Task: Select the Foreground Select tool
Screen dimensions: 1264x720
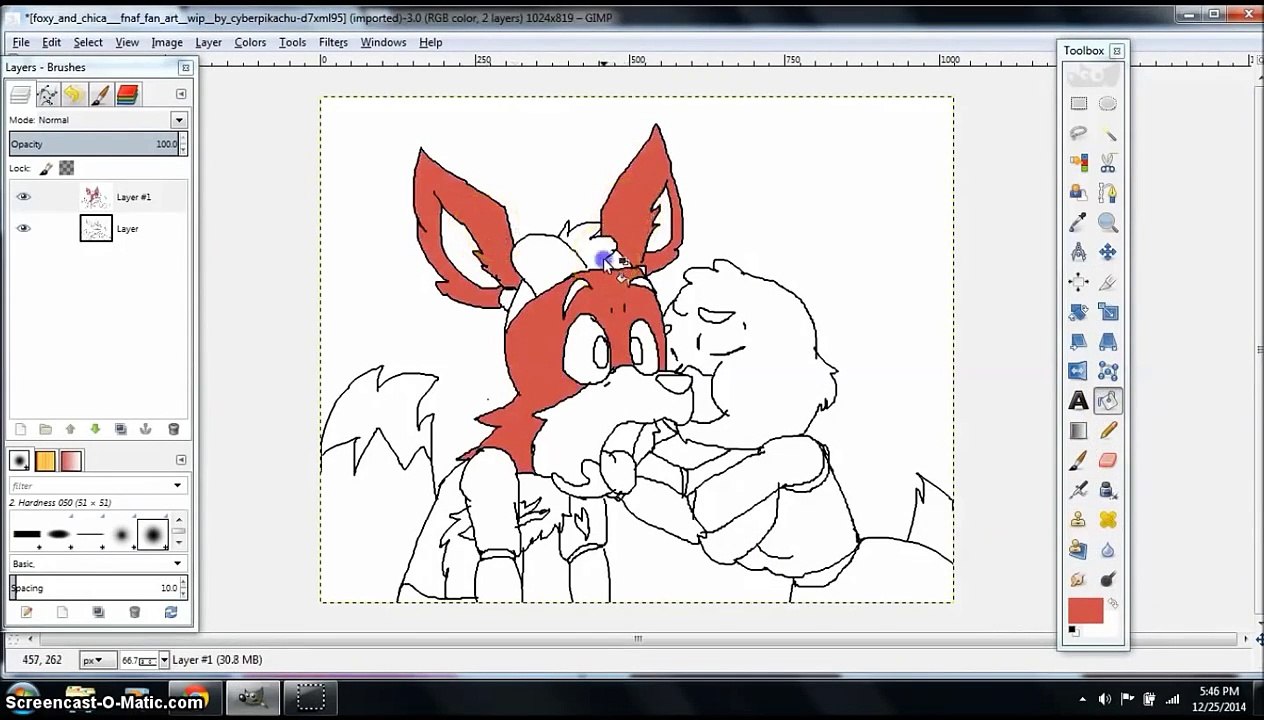Action: [1078, 193]
